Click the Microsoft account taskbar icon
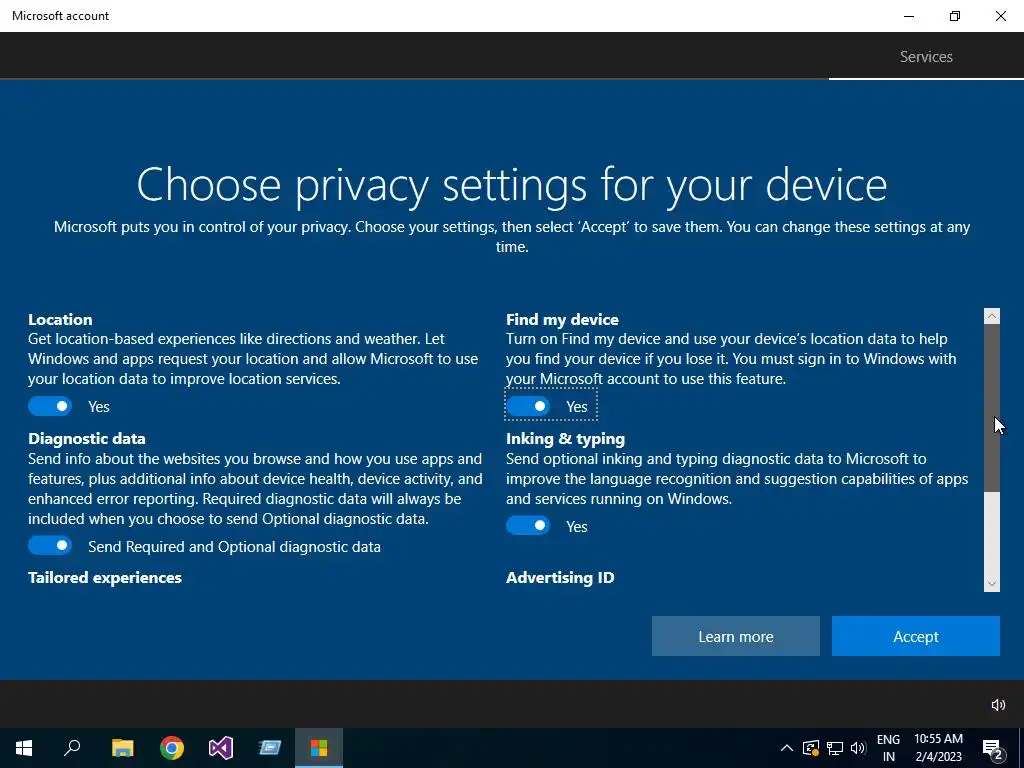 click(319, 748)
